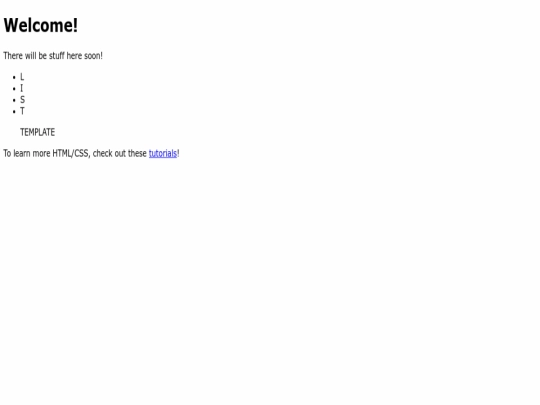Click the exclamation mark after tutorials
Viewport: 540px width, 405px height.
178,153
